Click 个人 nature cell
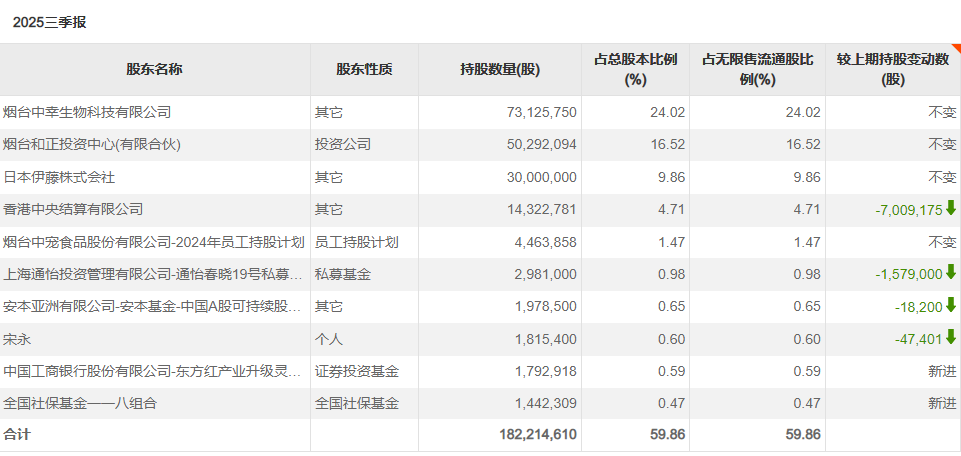The image size is (961, 456). (329, 340)
